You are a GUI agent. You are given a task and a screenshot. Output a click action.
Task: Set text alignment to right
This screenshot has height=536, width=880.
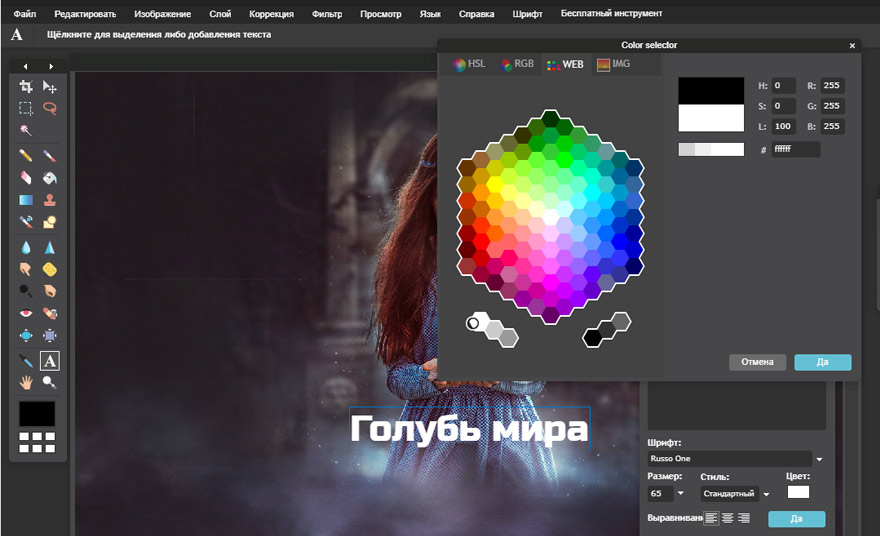click(743, 518)
